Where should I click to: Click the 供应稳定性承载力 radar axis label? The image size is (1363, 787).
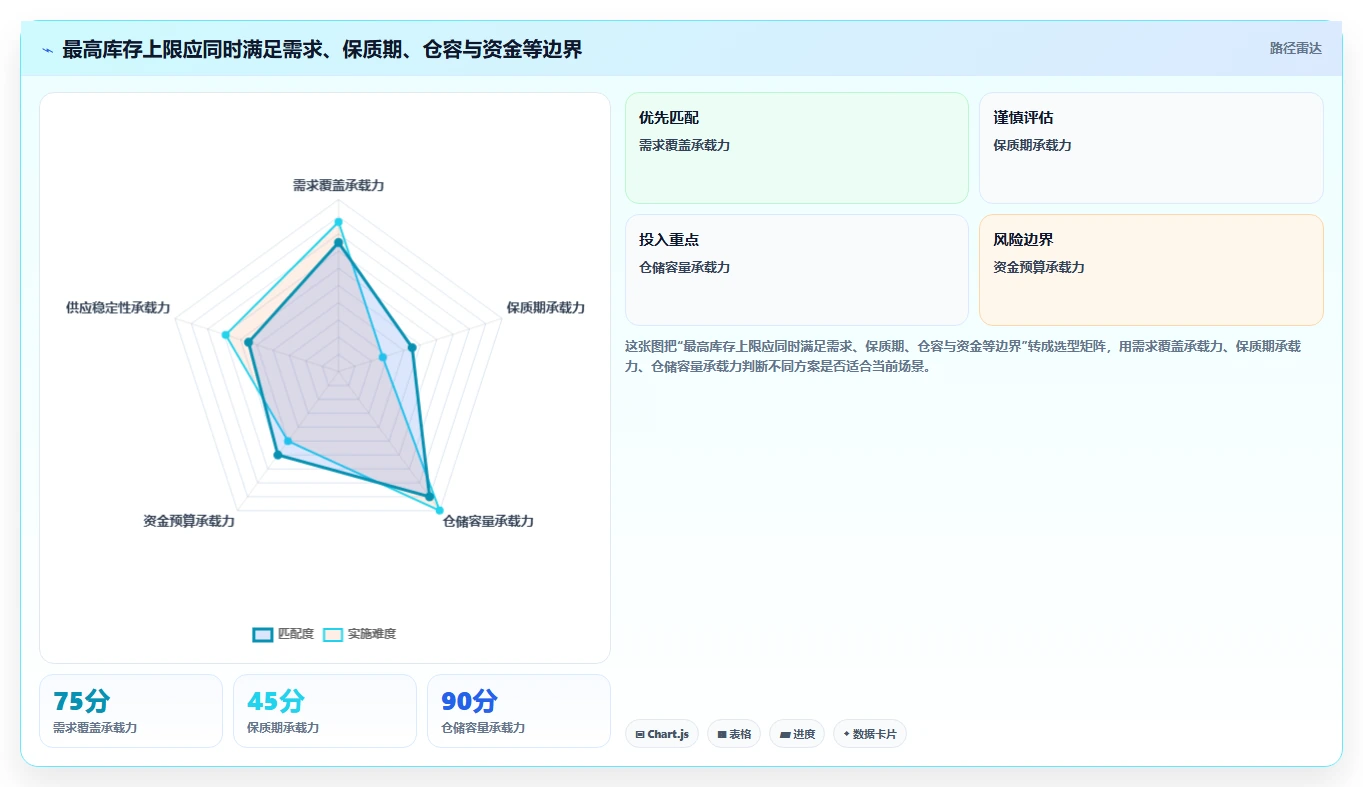(x=118, y=308)
